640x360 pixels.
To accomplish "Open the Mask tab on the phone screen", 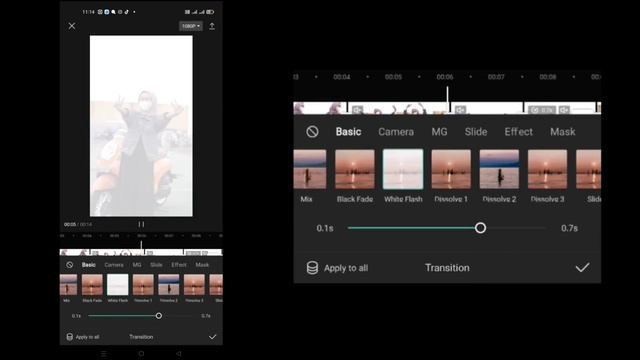I will (x=202, y=265).
